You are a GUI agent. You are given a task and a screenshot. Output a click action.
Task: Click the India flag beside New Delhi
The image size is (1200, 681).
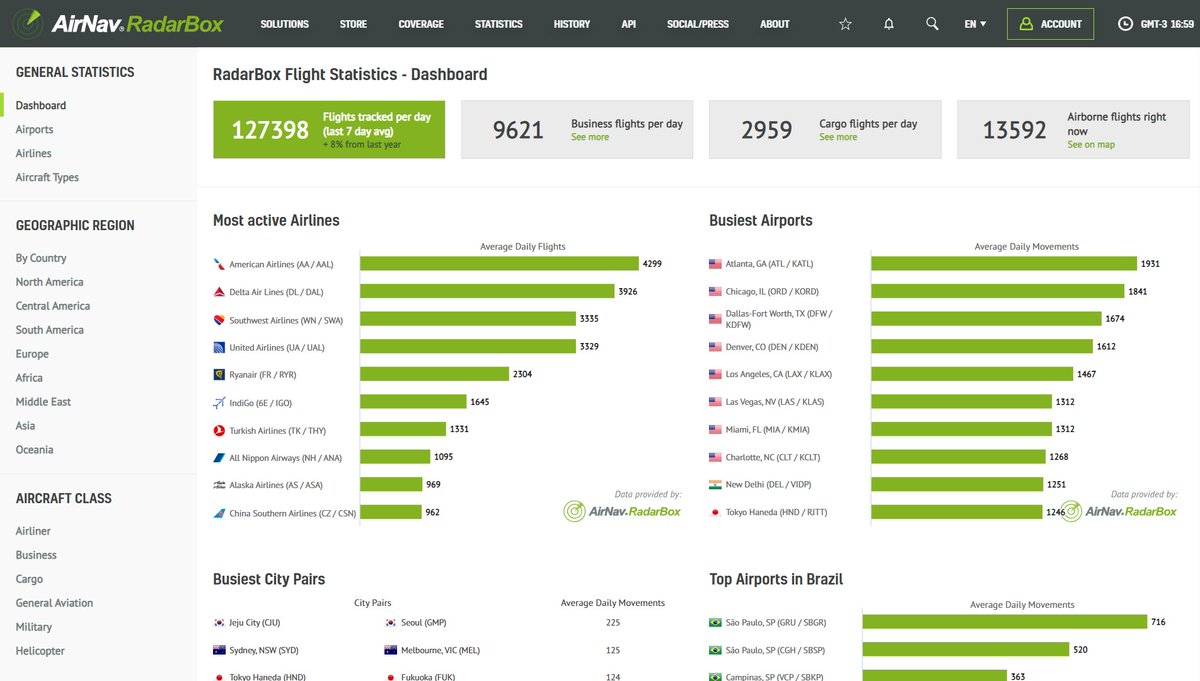(715, 484)
